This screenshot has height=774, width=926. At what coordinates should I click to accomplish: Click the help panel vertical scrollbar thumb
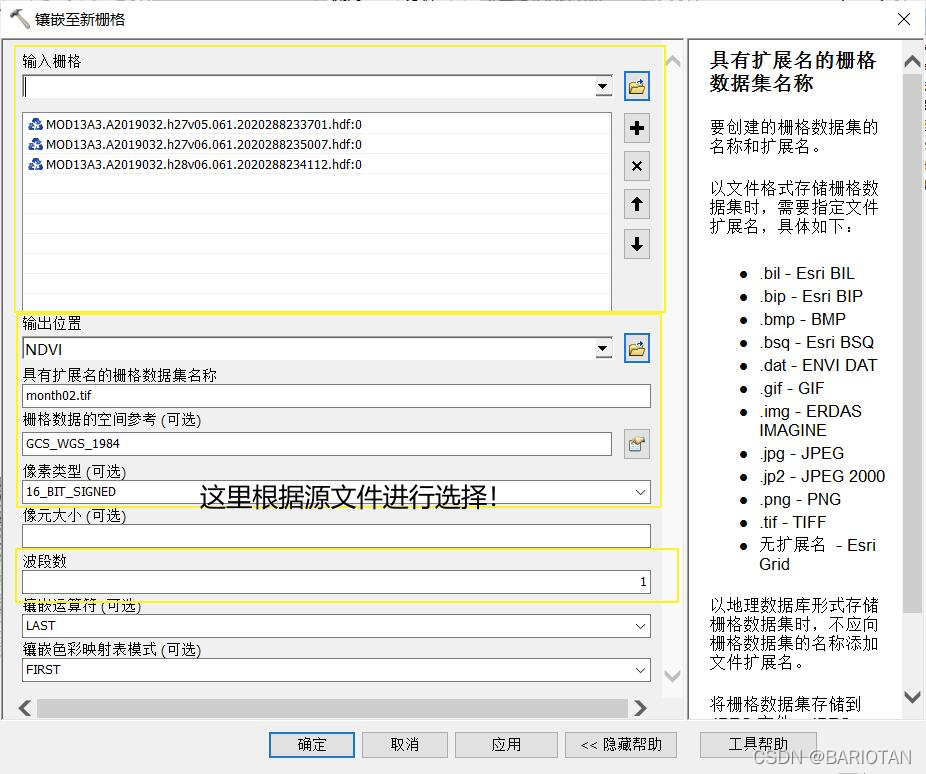[912, 344]
